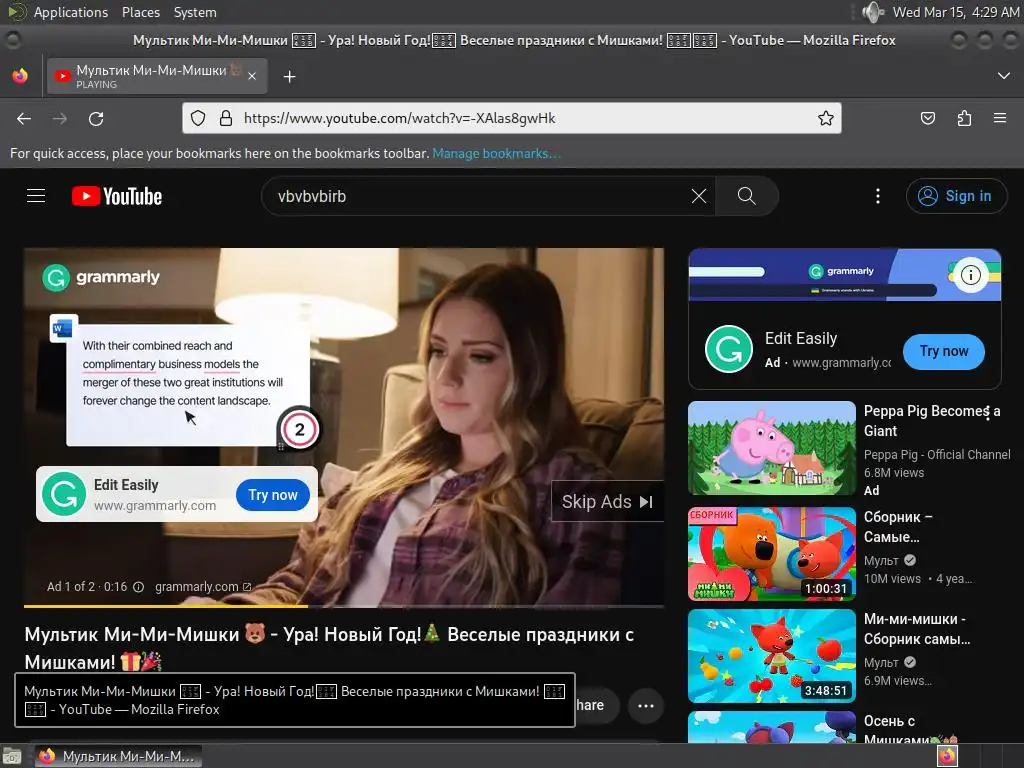Open Ми-ми-мишки - Сборник самы title
This screenshot has height=768, width=1024.
(917, 628)
